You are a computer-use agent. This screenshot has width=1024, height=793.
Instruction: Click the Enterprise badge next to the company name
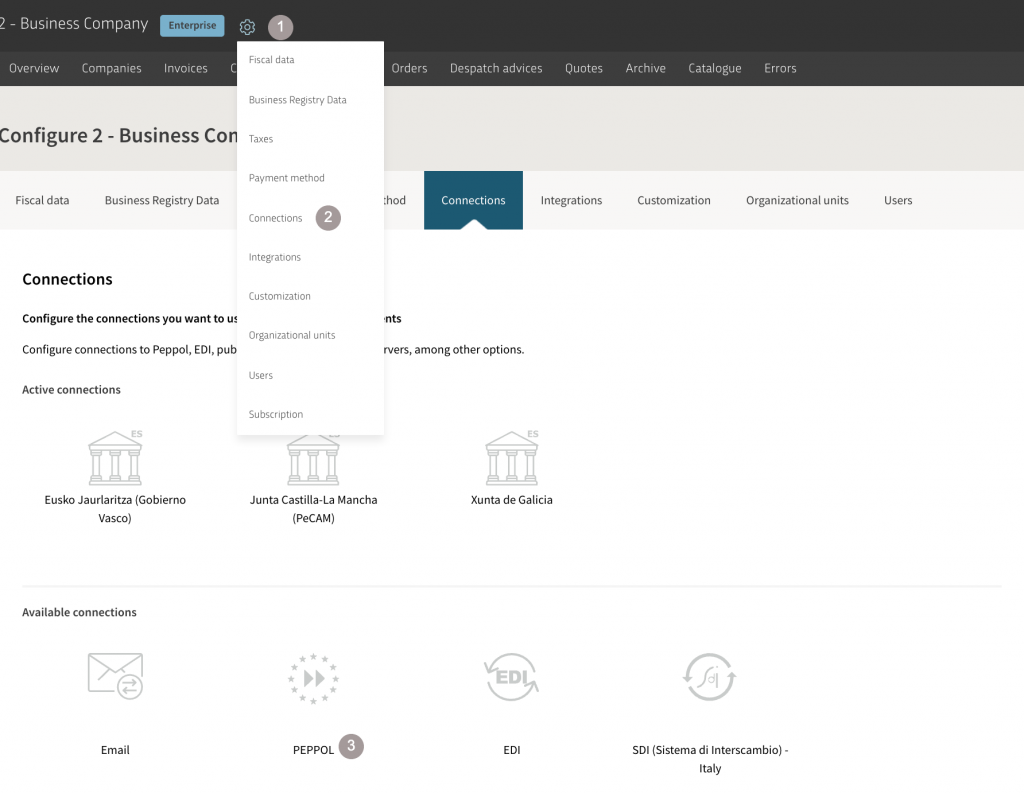pos(192,25)
